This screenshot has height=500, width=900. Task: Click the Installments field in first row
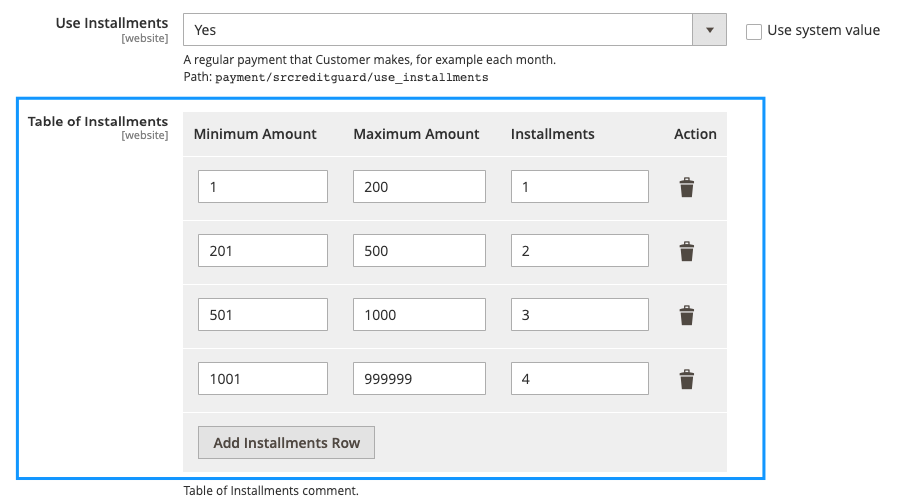(580, 187)
